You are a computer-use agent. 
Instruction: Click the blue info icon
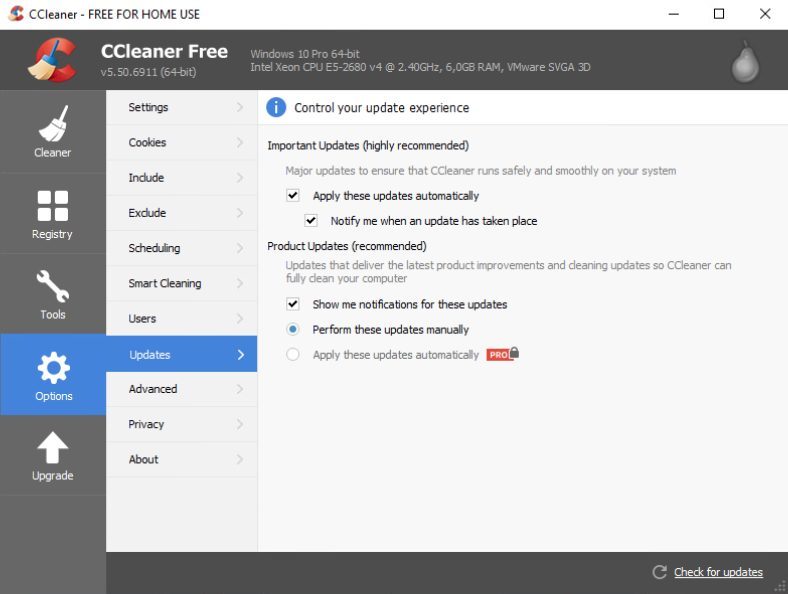276,107
